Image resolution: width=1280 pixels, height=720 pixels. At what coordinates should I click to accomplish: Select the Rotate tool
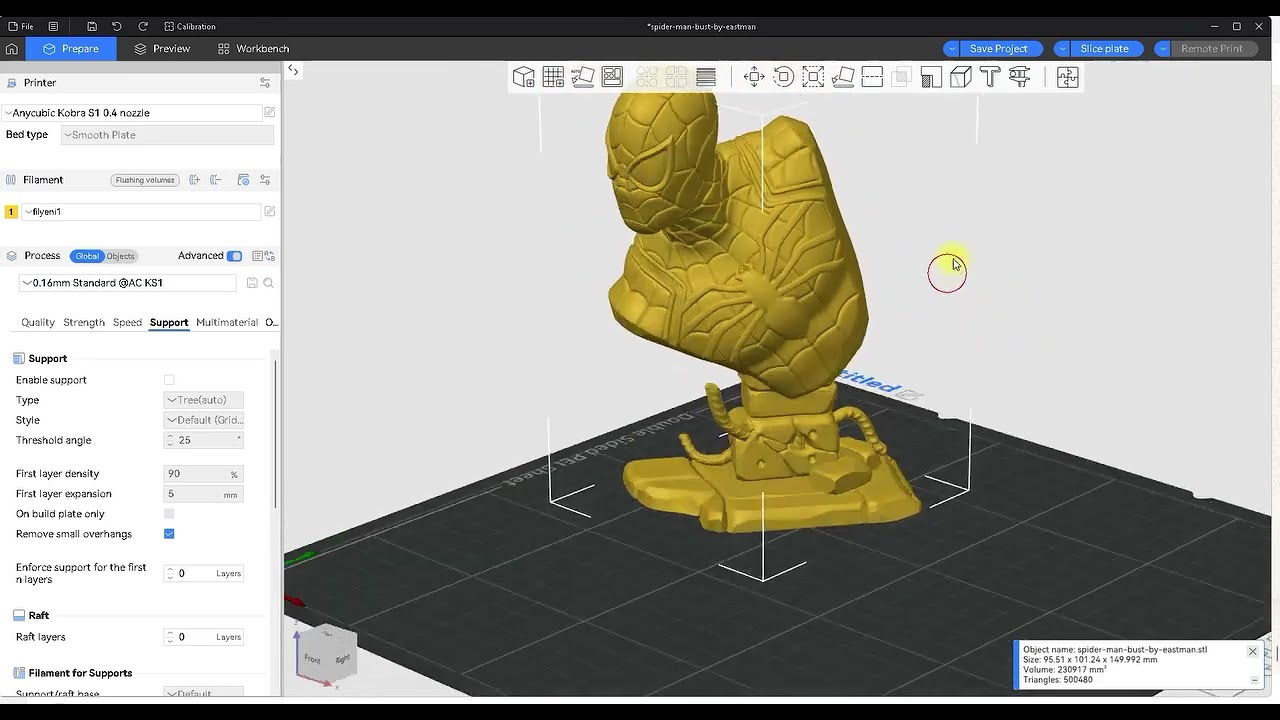(784, 77)
